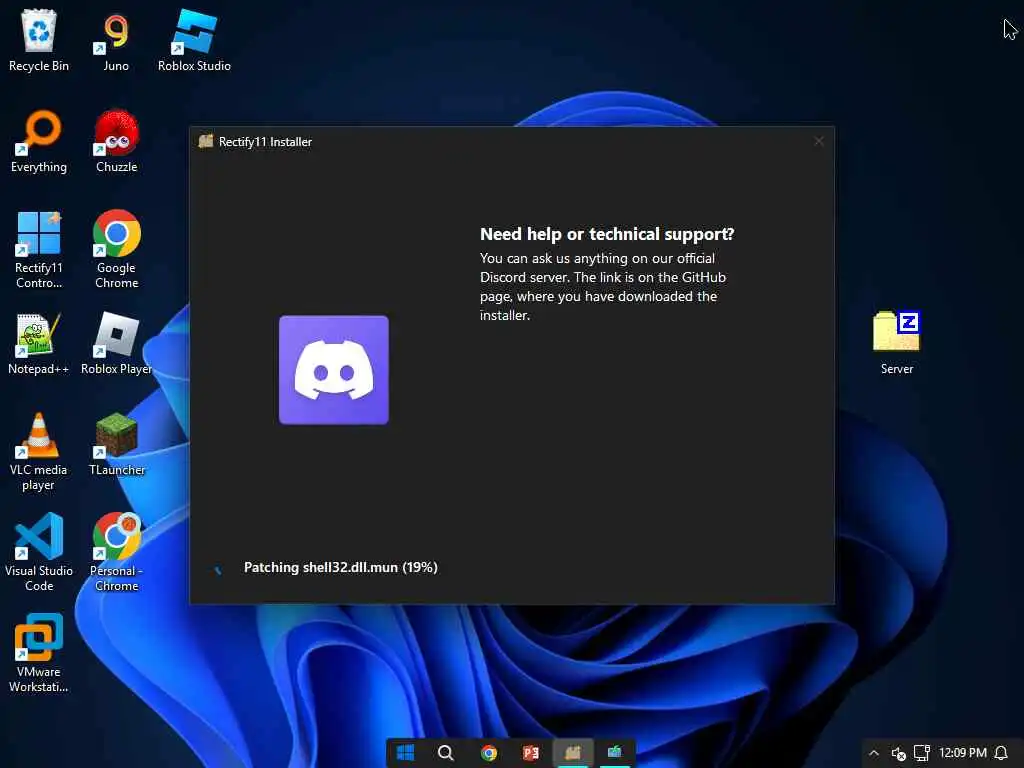Screen dimensions: 1024x768
Task: Open the Windows Start menu
Action: 405,753
